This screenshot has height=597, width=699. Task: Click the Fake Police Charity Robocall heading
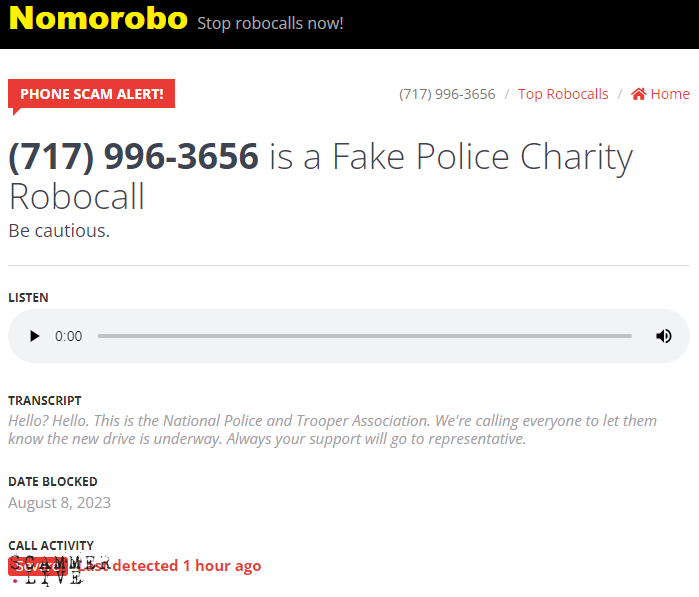(321, 176)
